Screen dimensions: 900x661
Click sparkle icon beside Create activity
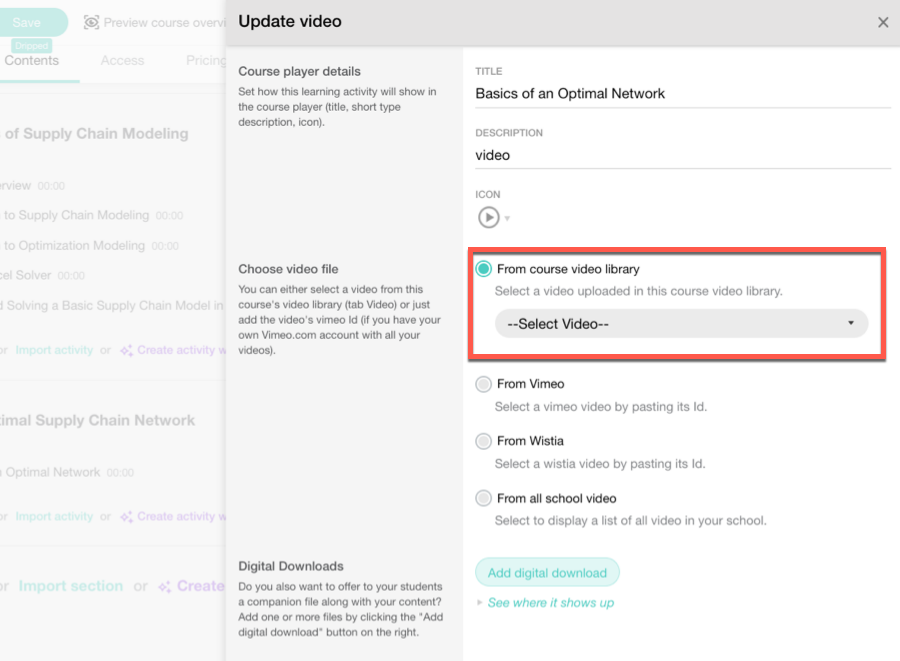[126, 350]
